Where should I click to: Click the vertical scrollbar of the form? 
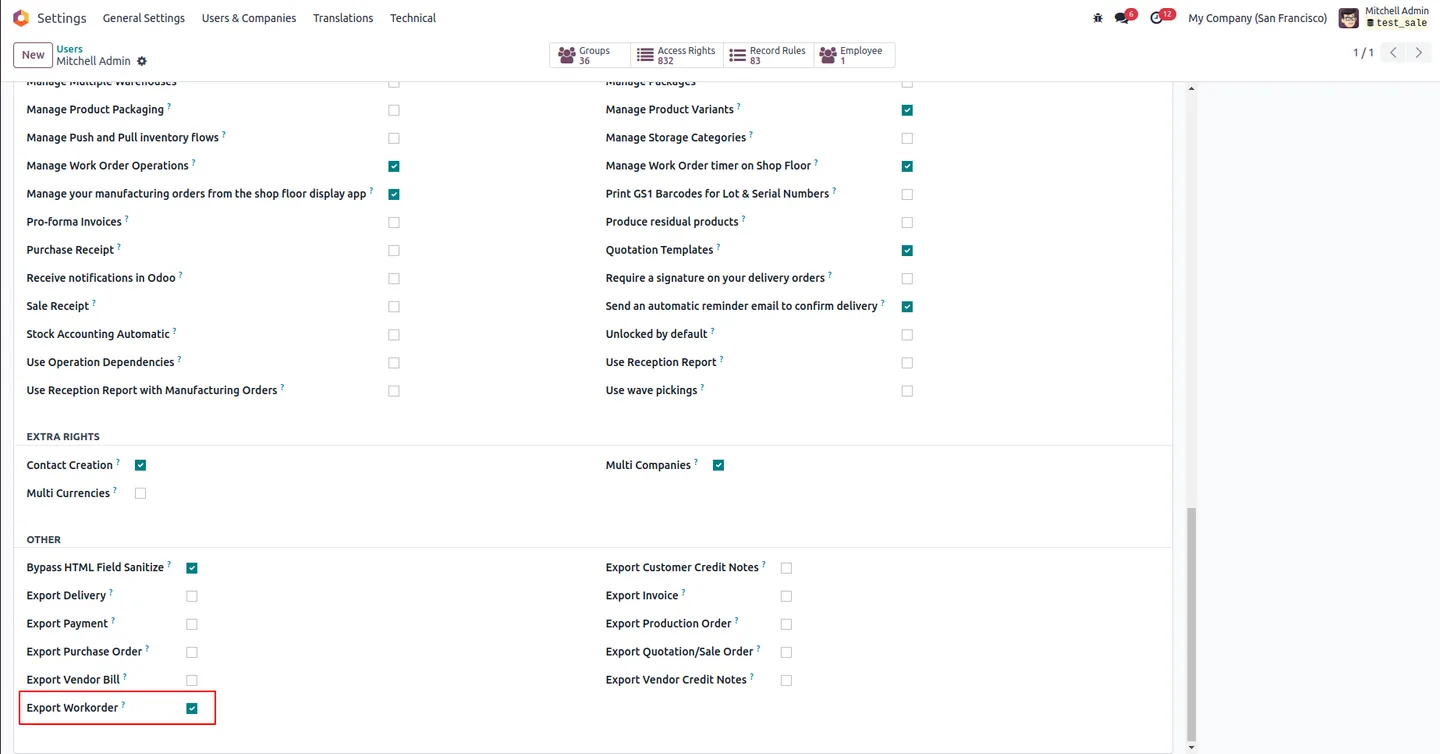click(1190, 625)
